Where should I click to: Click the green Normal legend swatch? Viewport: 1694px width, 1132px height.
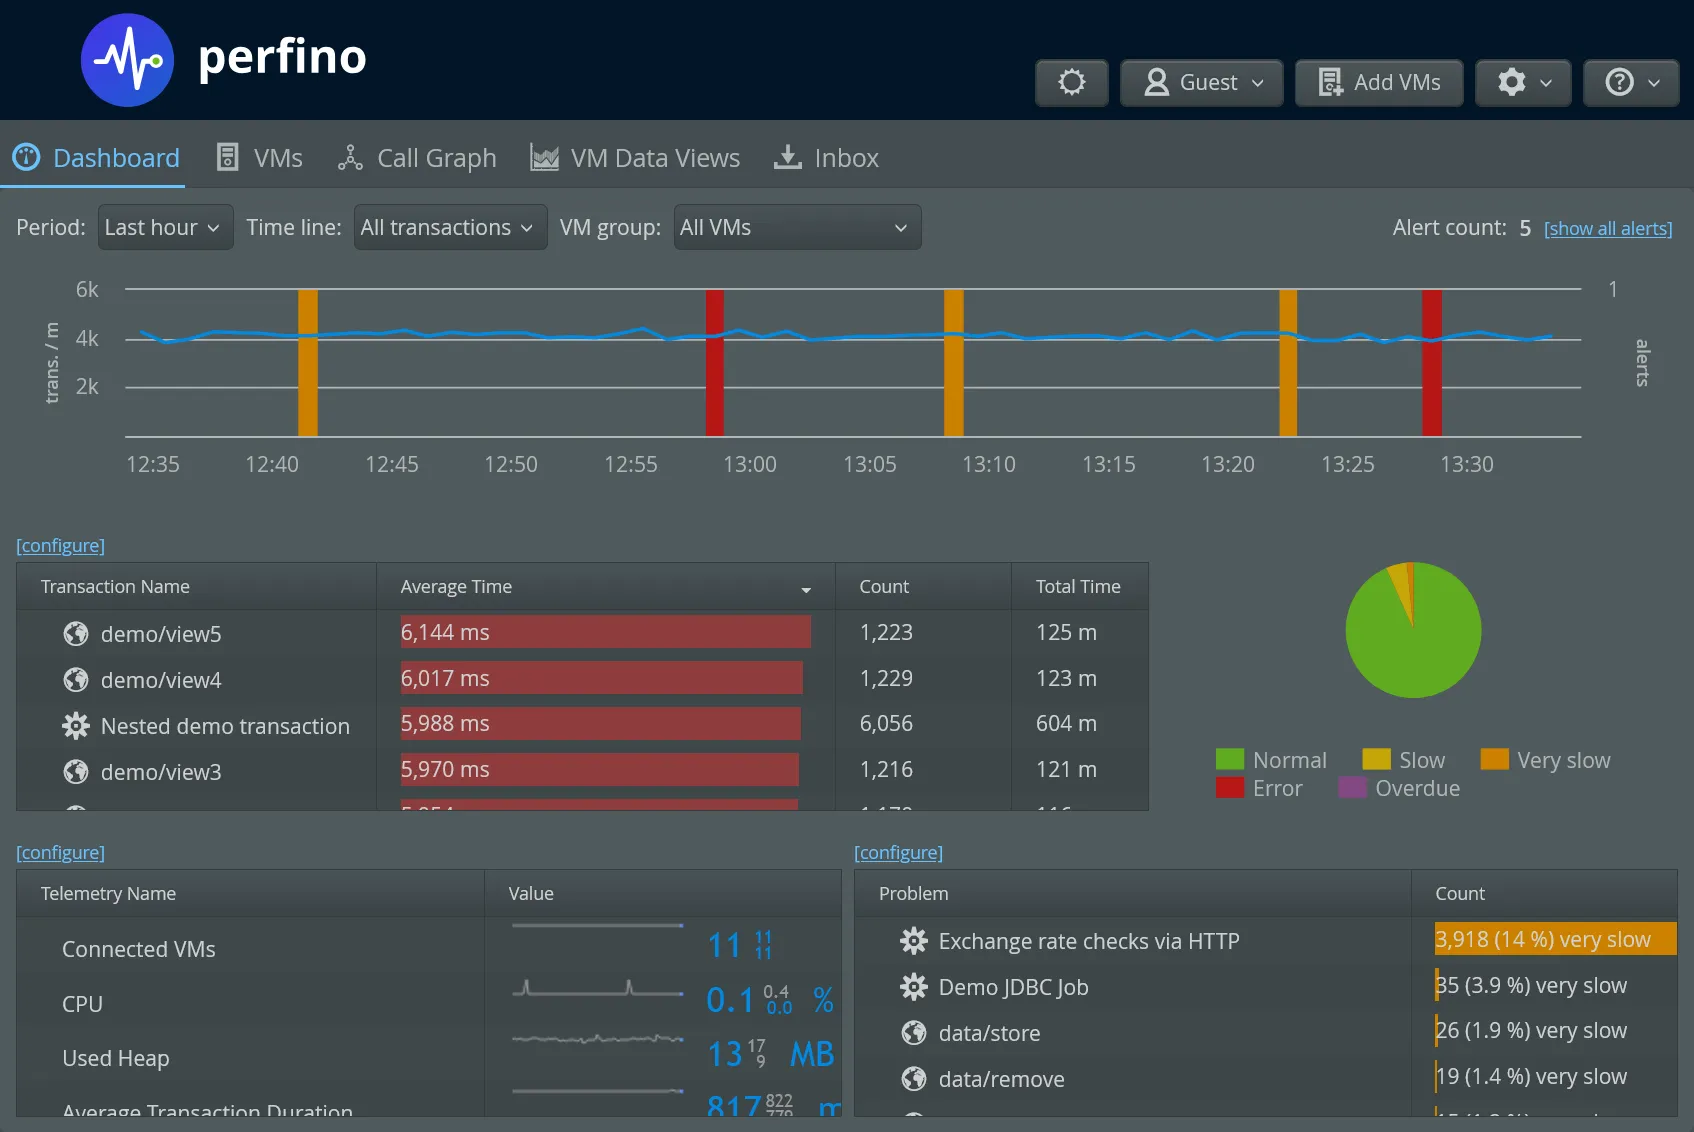point(1228,759)
